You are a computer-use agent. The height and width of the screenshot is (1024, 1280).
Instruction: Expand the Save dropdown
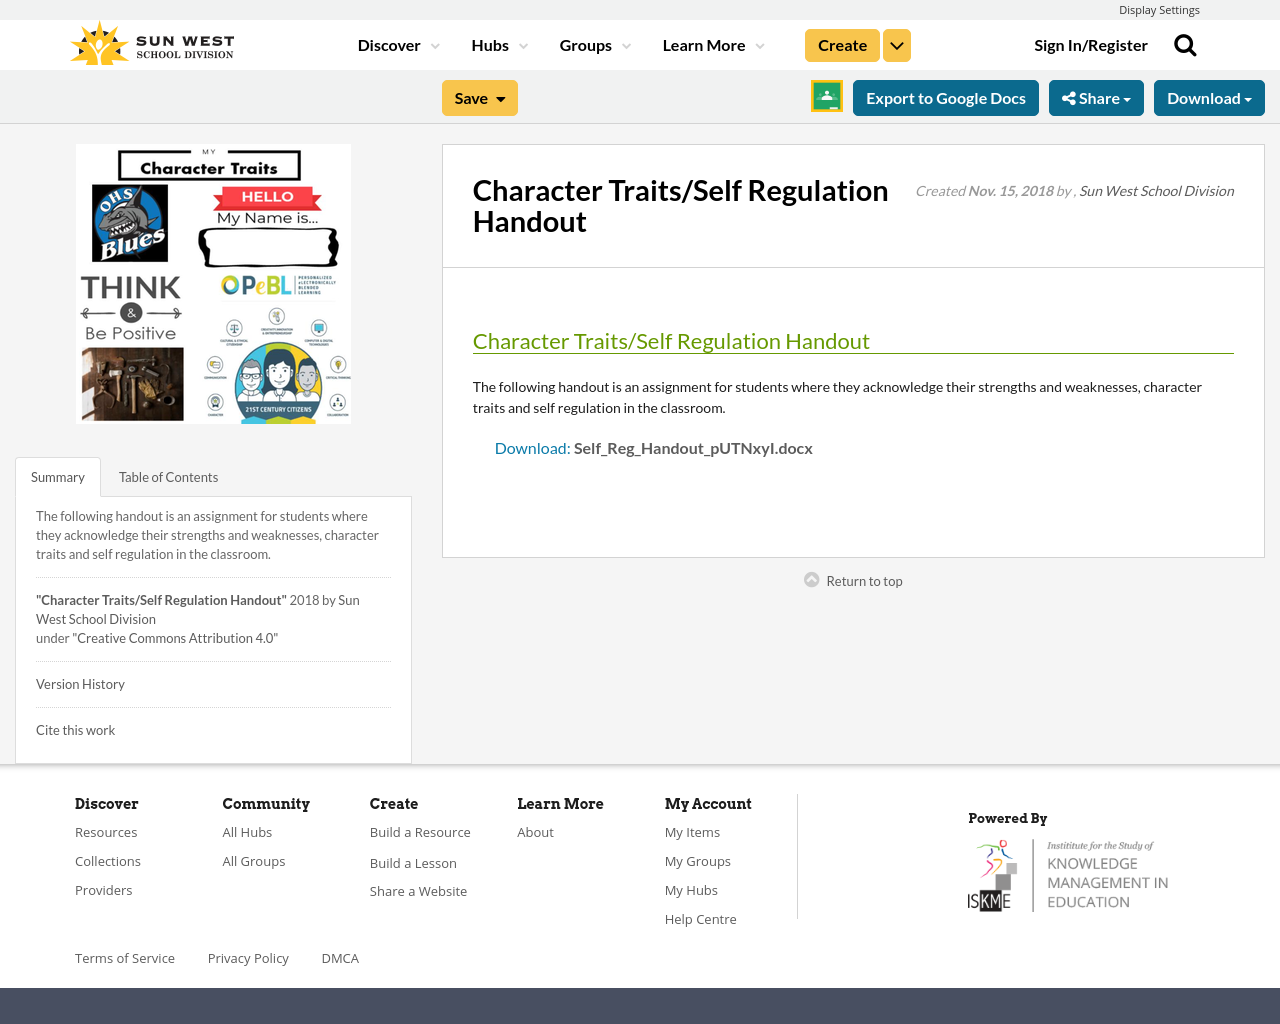point(479,97)
